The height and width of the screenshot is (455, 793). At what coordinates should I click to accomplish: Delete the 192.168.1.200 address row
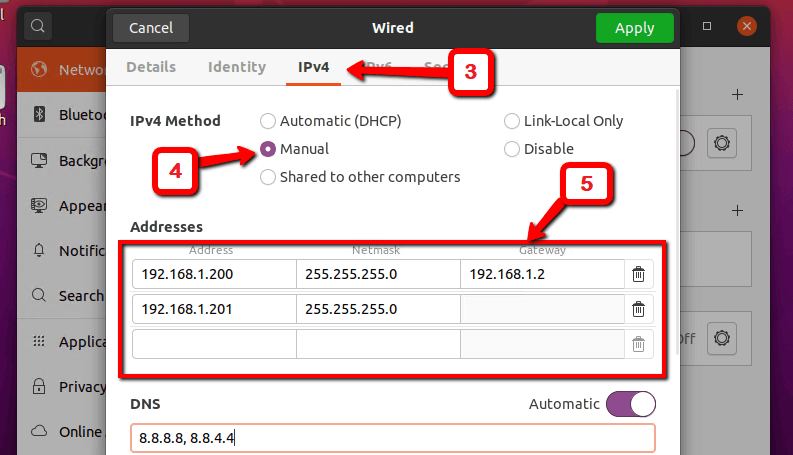point(638,274)
